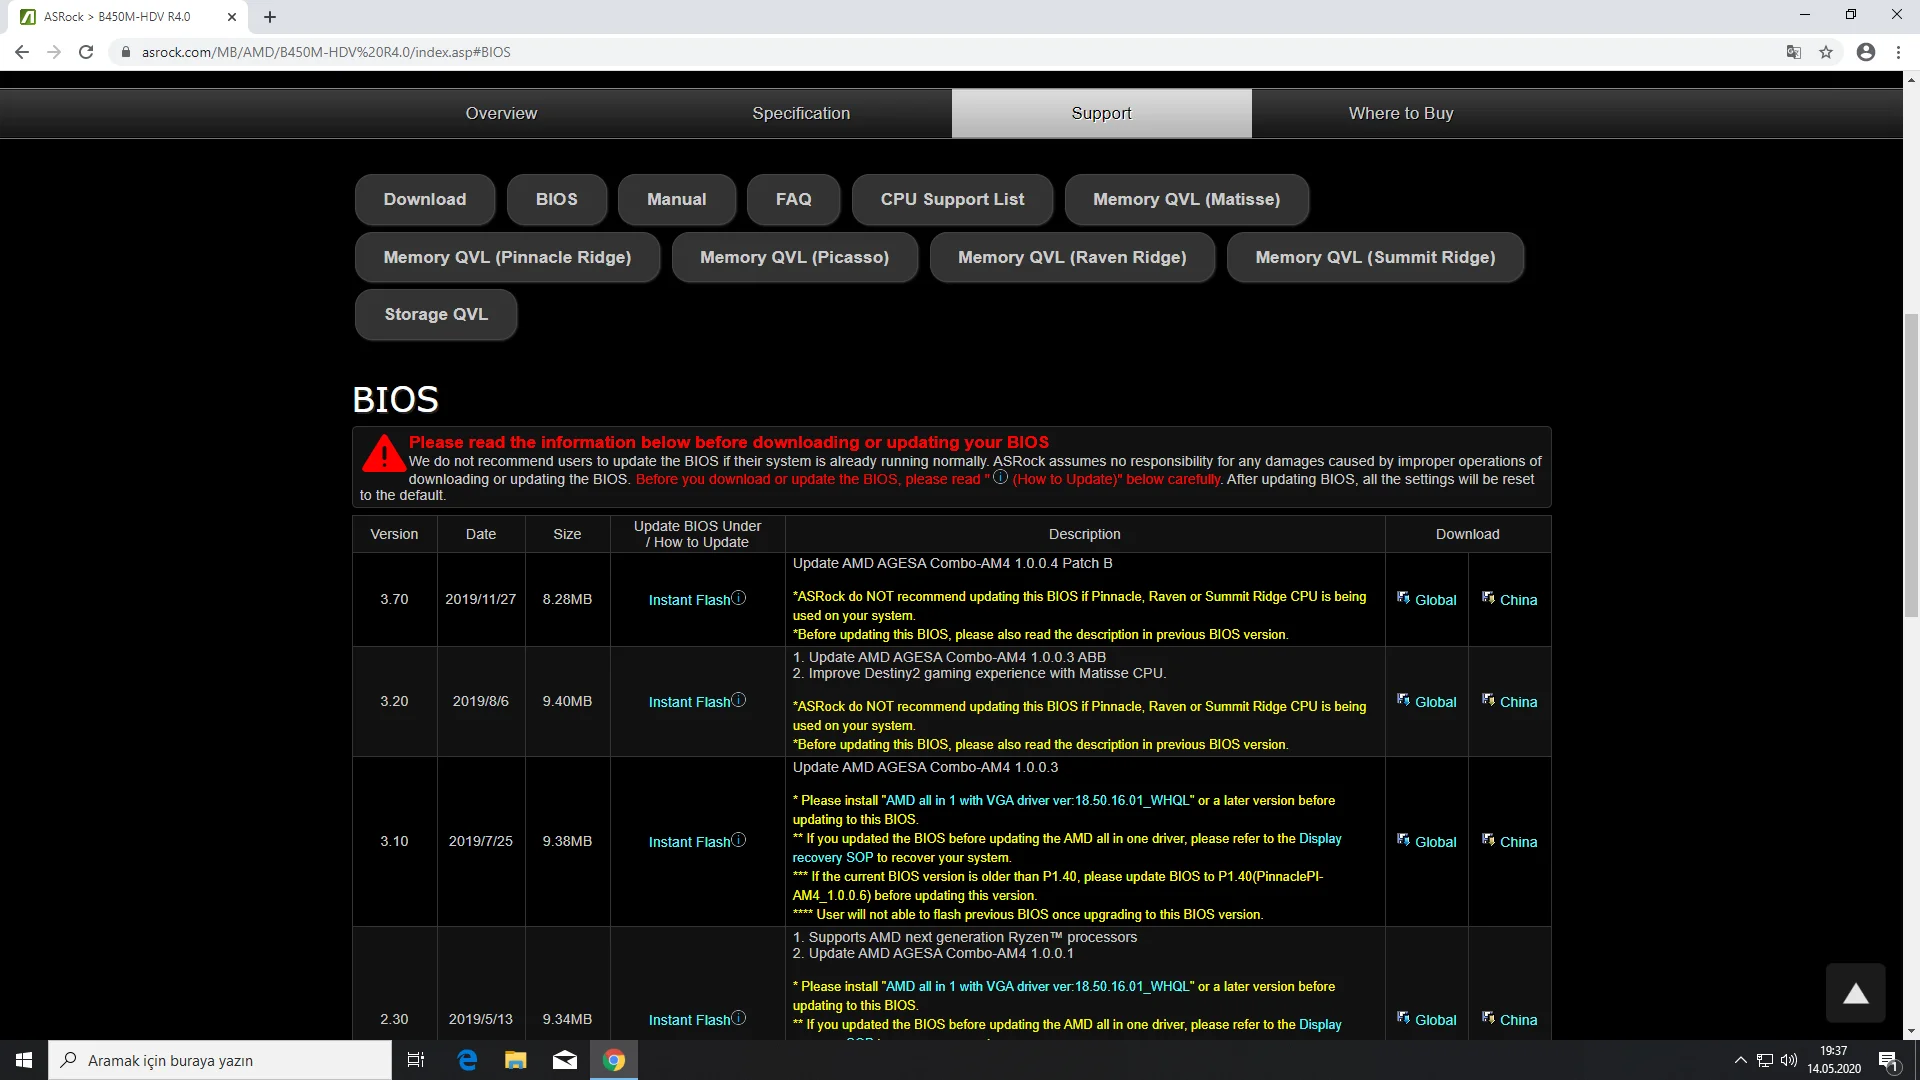Show notification center via taskbar chevron area
This screenshot has width=1920, height=1080.
1890,1060
